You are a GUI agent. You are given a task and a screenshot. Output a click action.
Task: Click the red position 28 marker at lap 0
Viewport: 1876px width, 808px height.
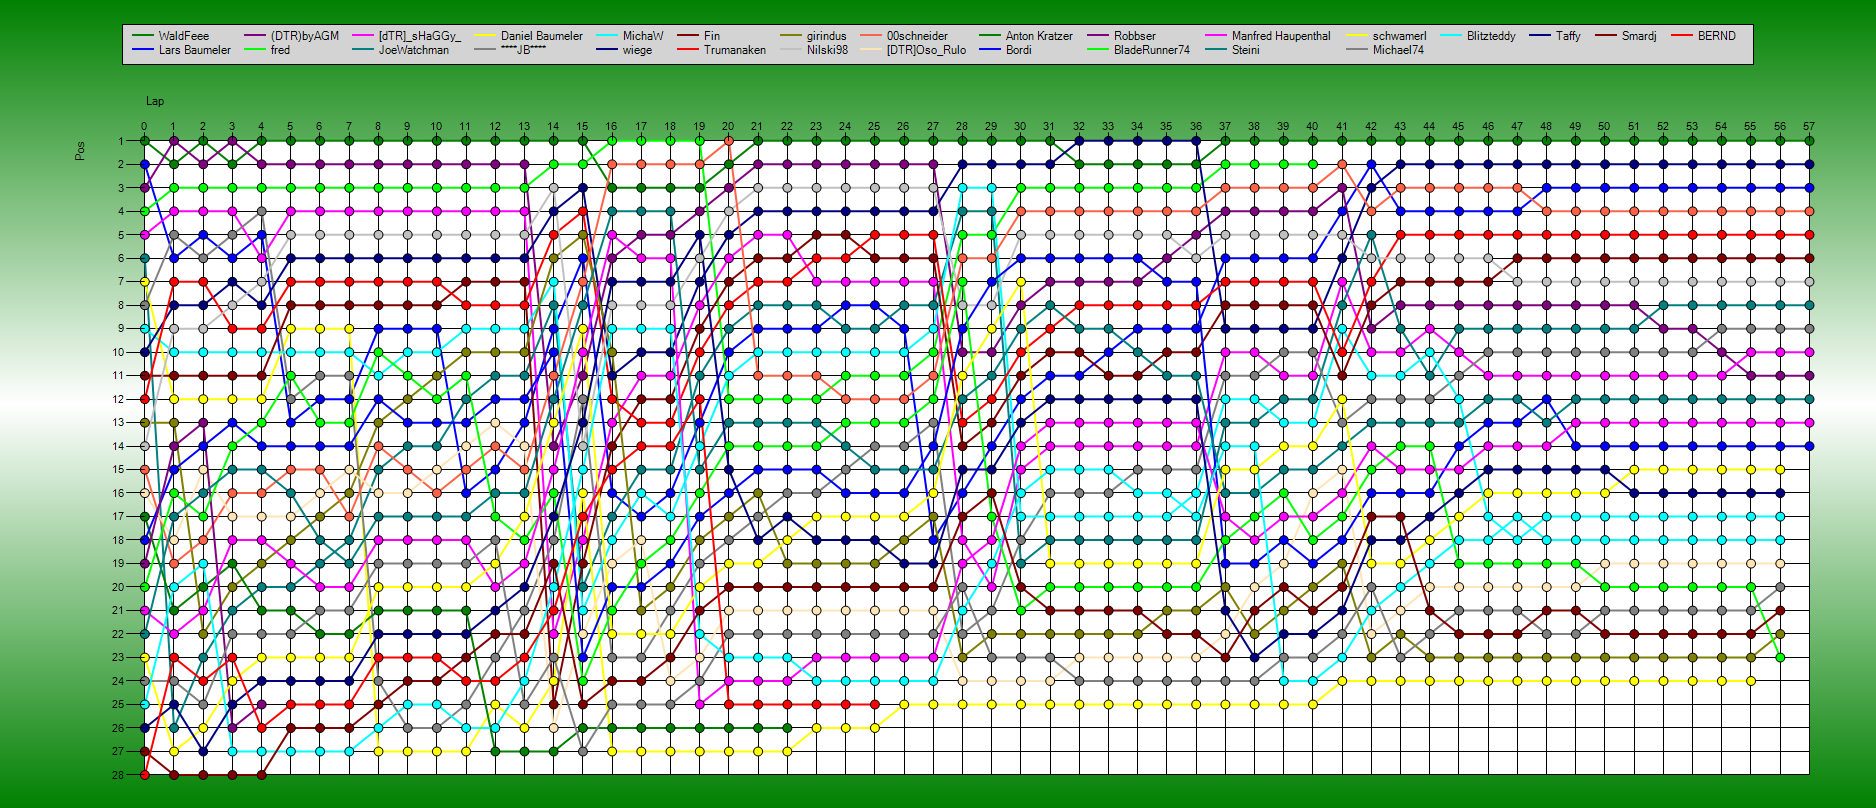click(144, 775)
